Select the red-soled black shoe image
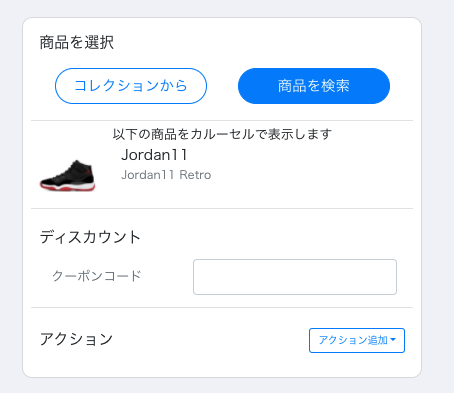Screen dimensions: 454x393 pos(68,175)
